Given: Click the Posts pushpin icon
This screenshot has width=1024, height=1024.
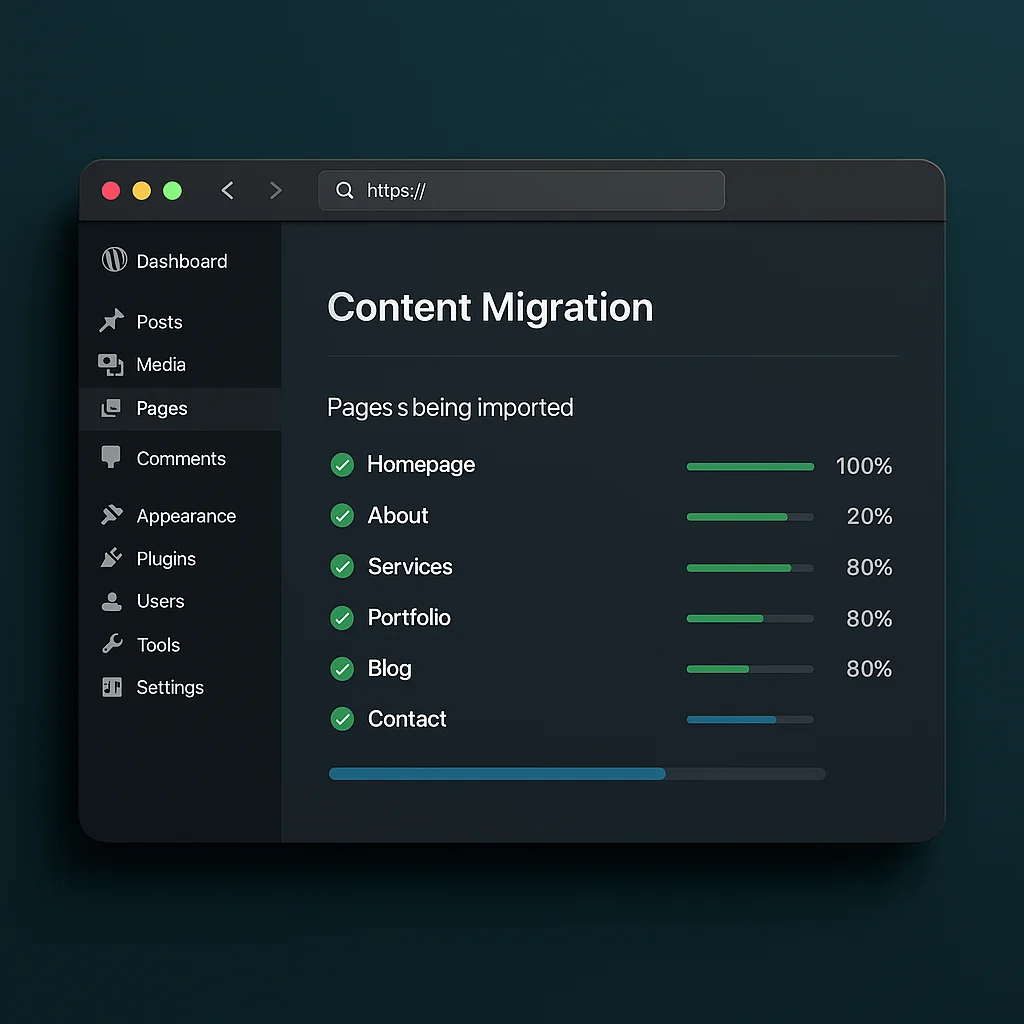Looking at the screenshot, I should point(113,321).
